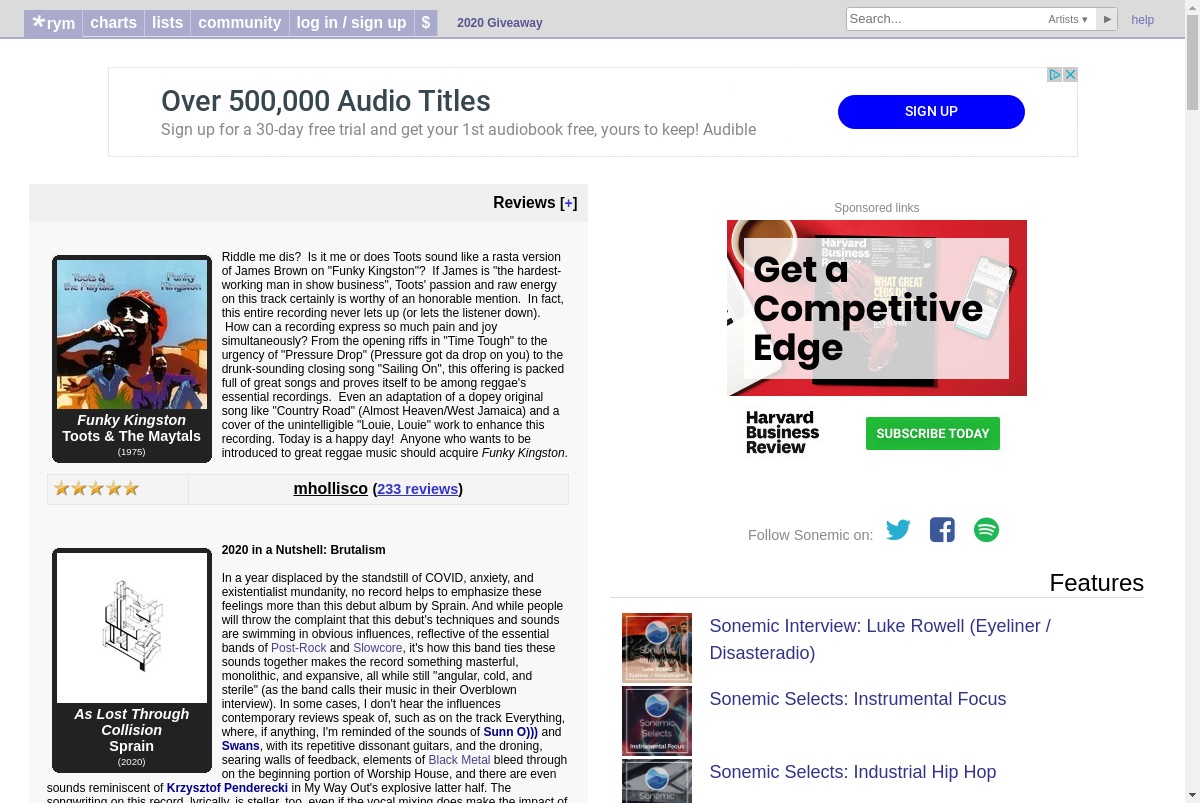Open mhollisco user profile
The image size is (1200, 803).
click(x=330, y=489)
